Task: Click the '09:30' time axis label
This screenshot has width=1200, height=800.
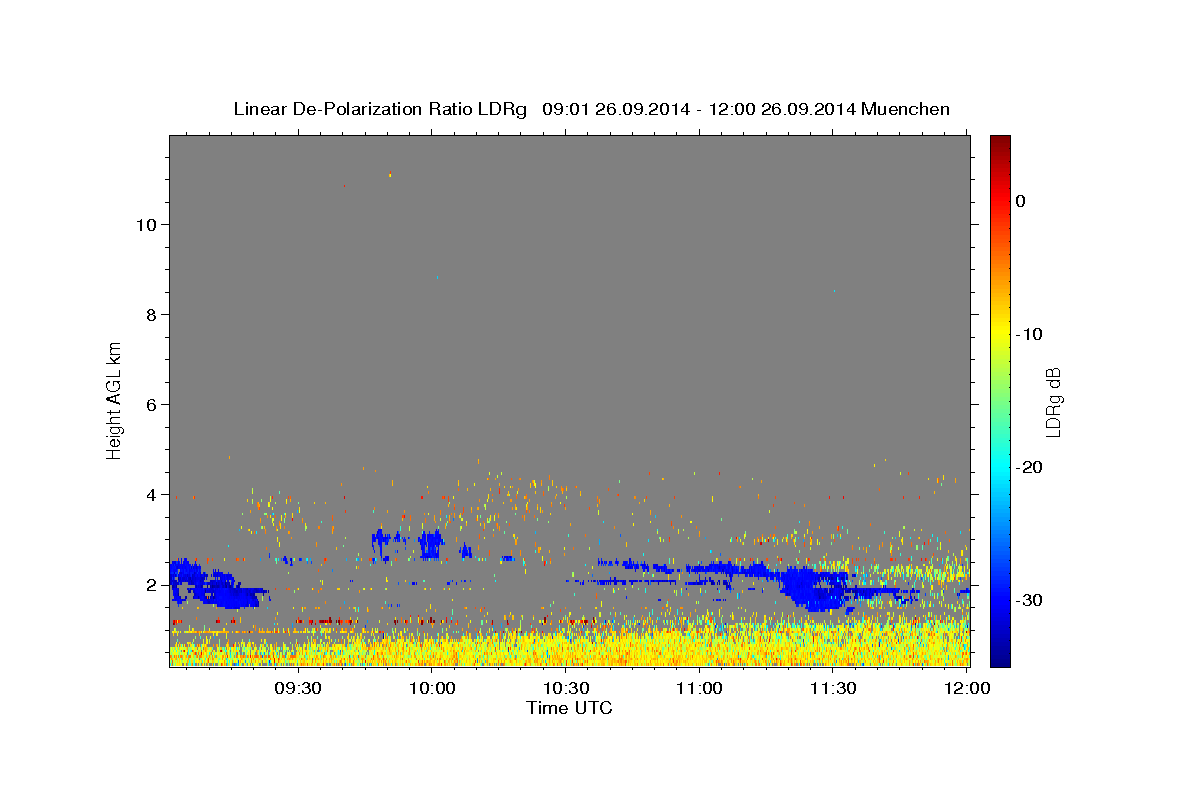Action: [298, 688]
